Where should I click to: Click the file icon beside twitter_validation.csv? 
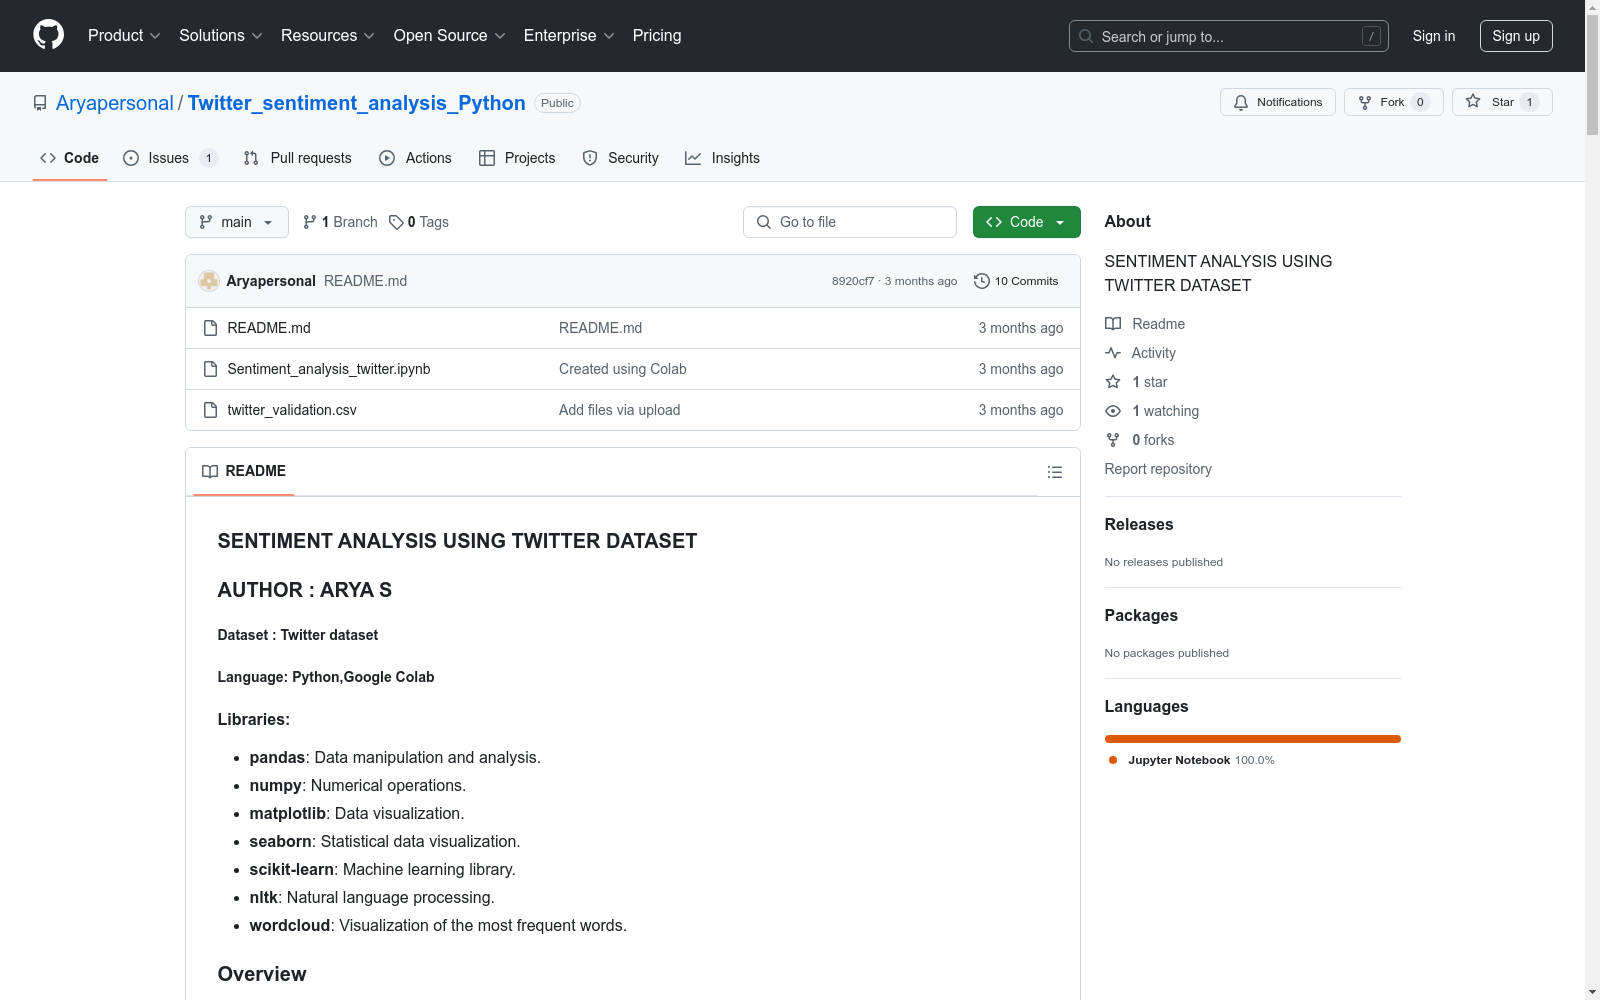[x=210, y=410]
